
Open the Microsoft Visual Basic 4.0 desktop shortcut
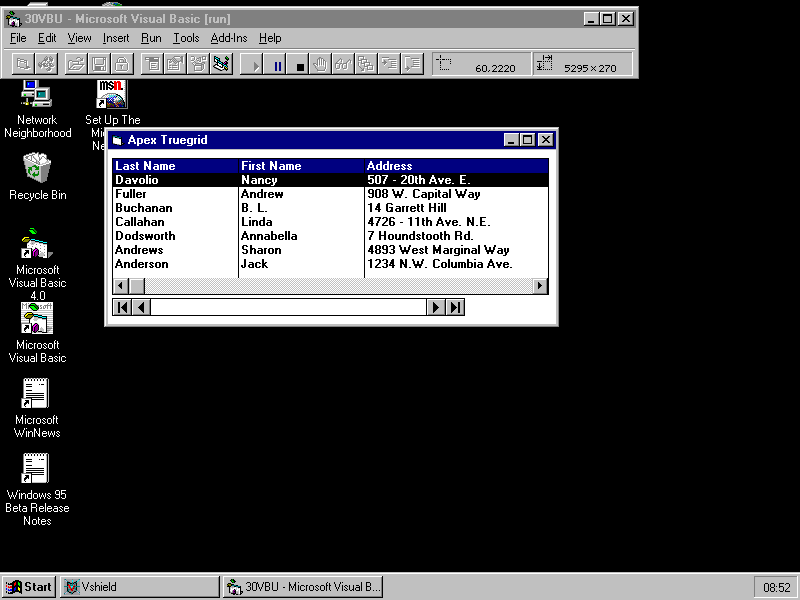(37, 246)
